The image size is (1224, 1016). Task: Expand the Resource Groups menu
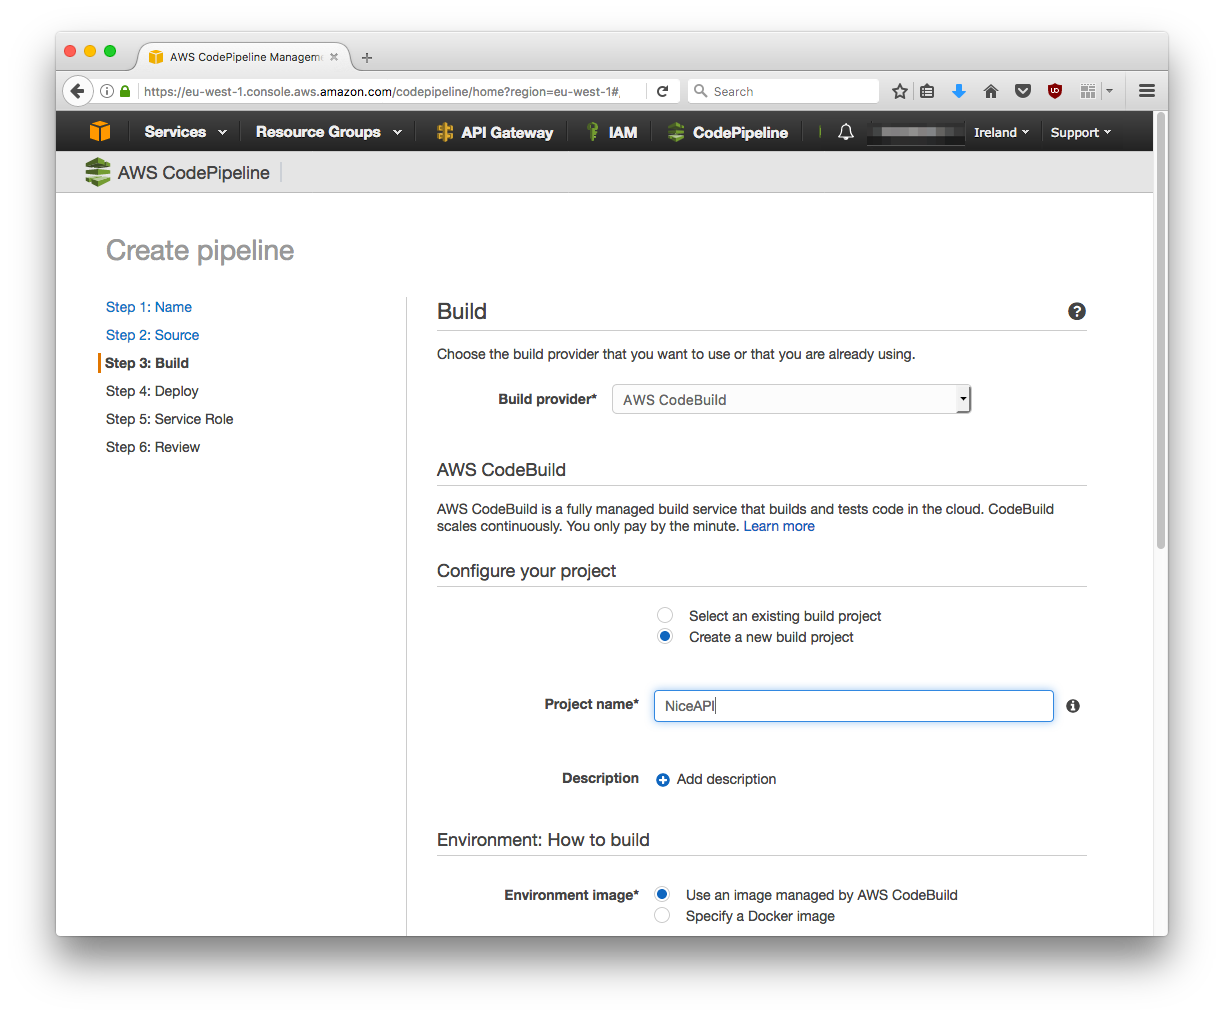coord(329,132)
